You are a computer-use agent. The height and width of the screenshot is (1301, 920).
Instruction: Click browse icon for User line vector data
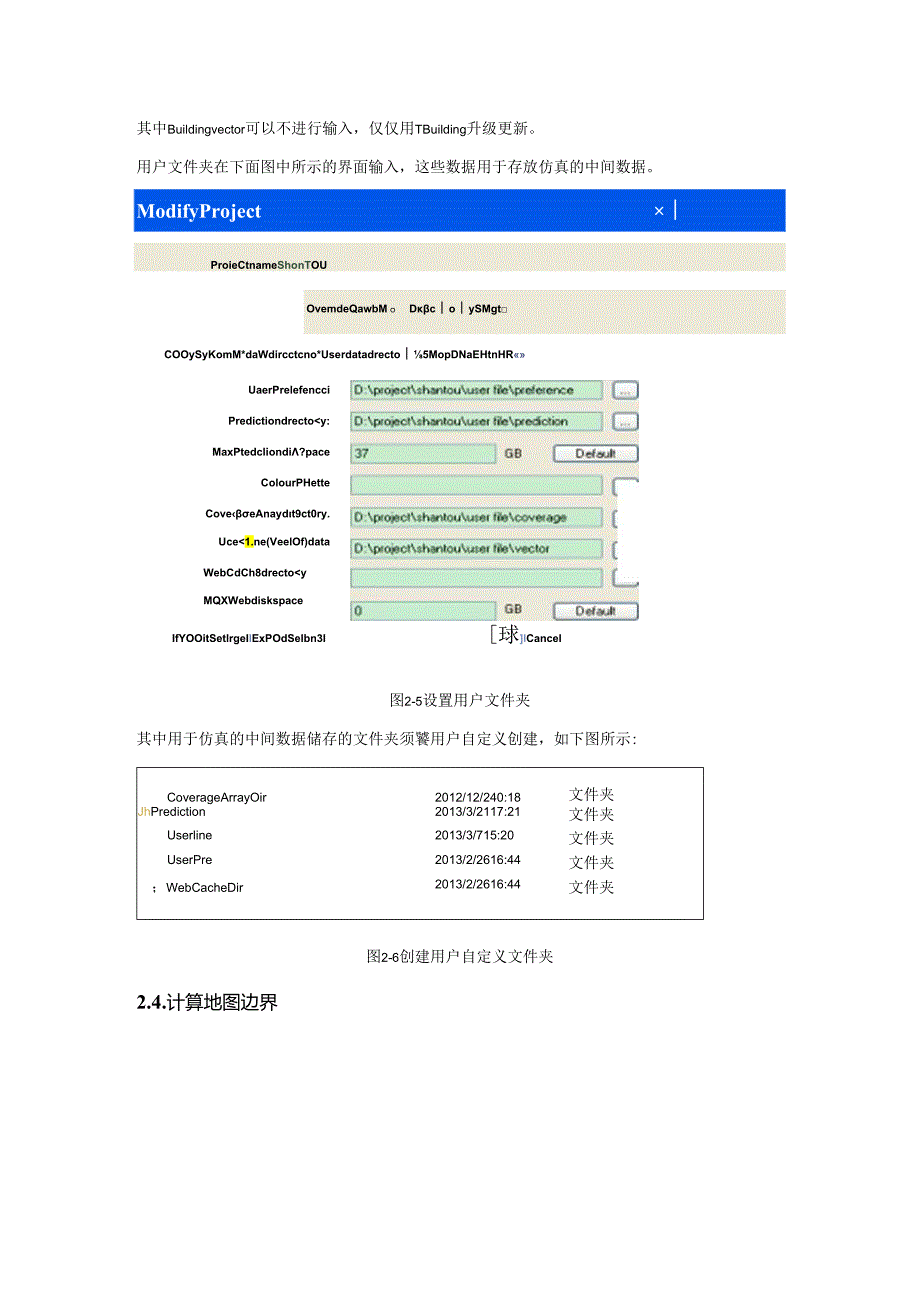[x=624, y=548]
